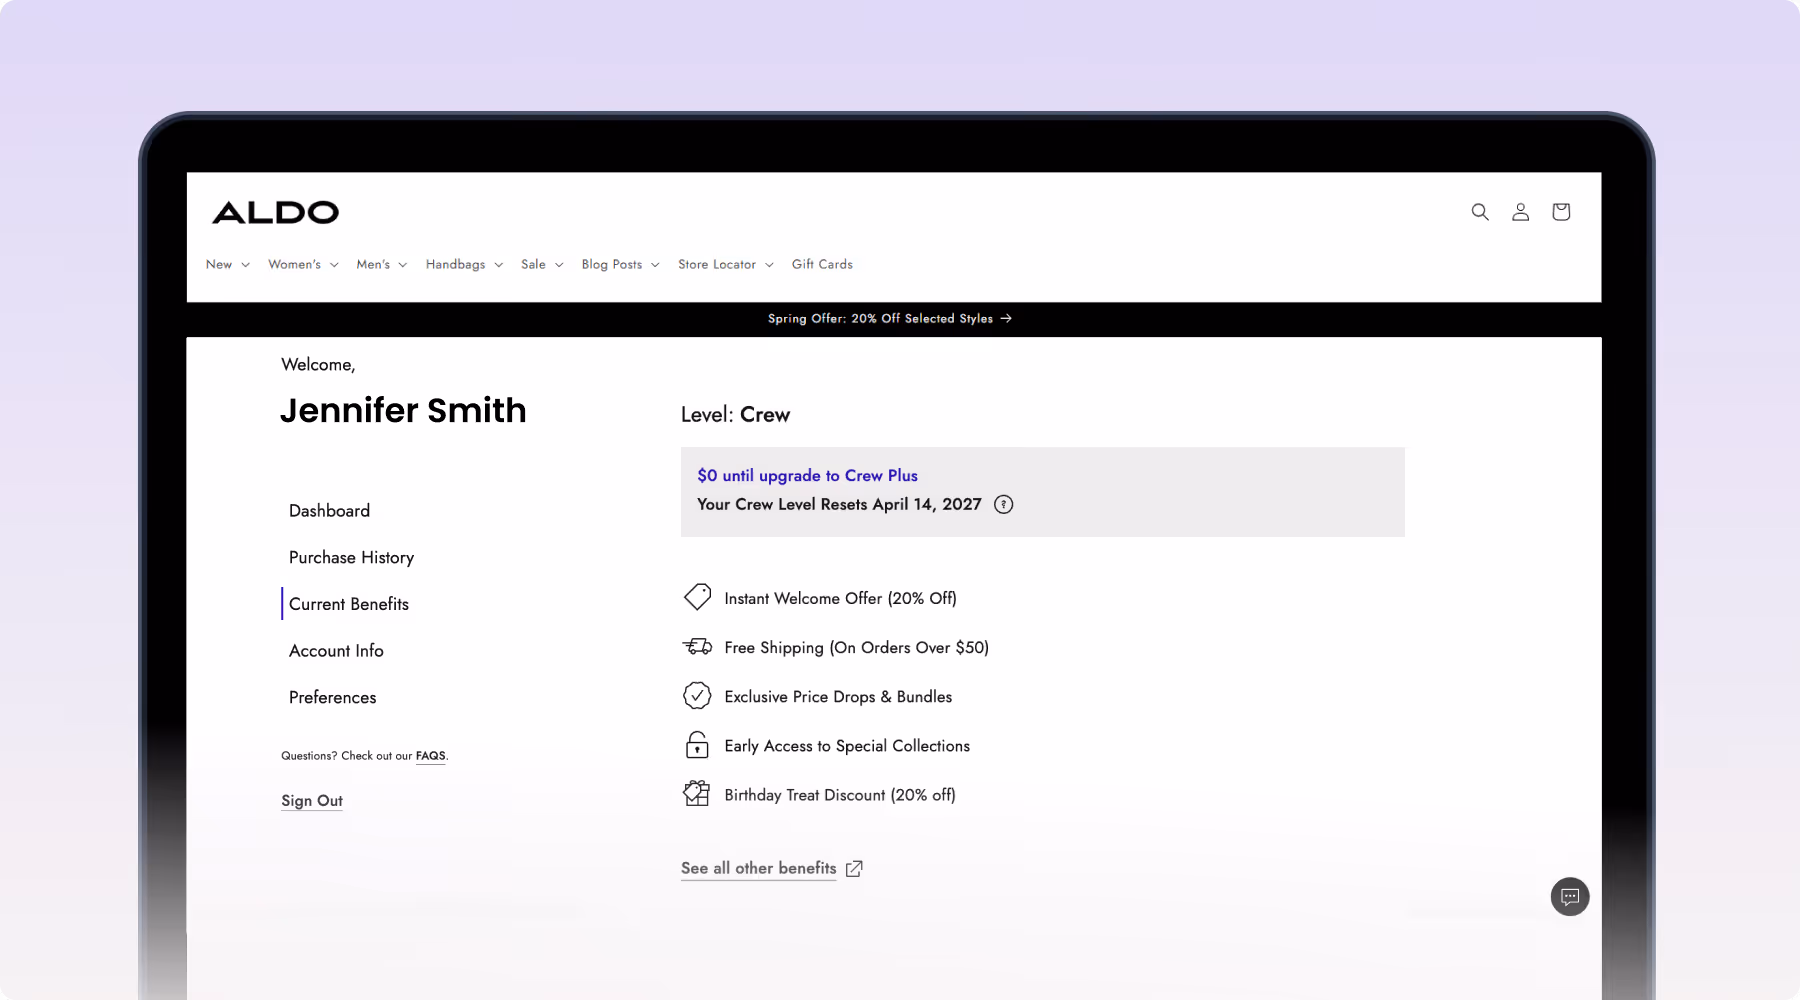This screenshot has width=1800, height=1000.
Task: Click Your Crew Level Resets April 14, 2027
Action: coord(839,505)
